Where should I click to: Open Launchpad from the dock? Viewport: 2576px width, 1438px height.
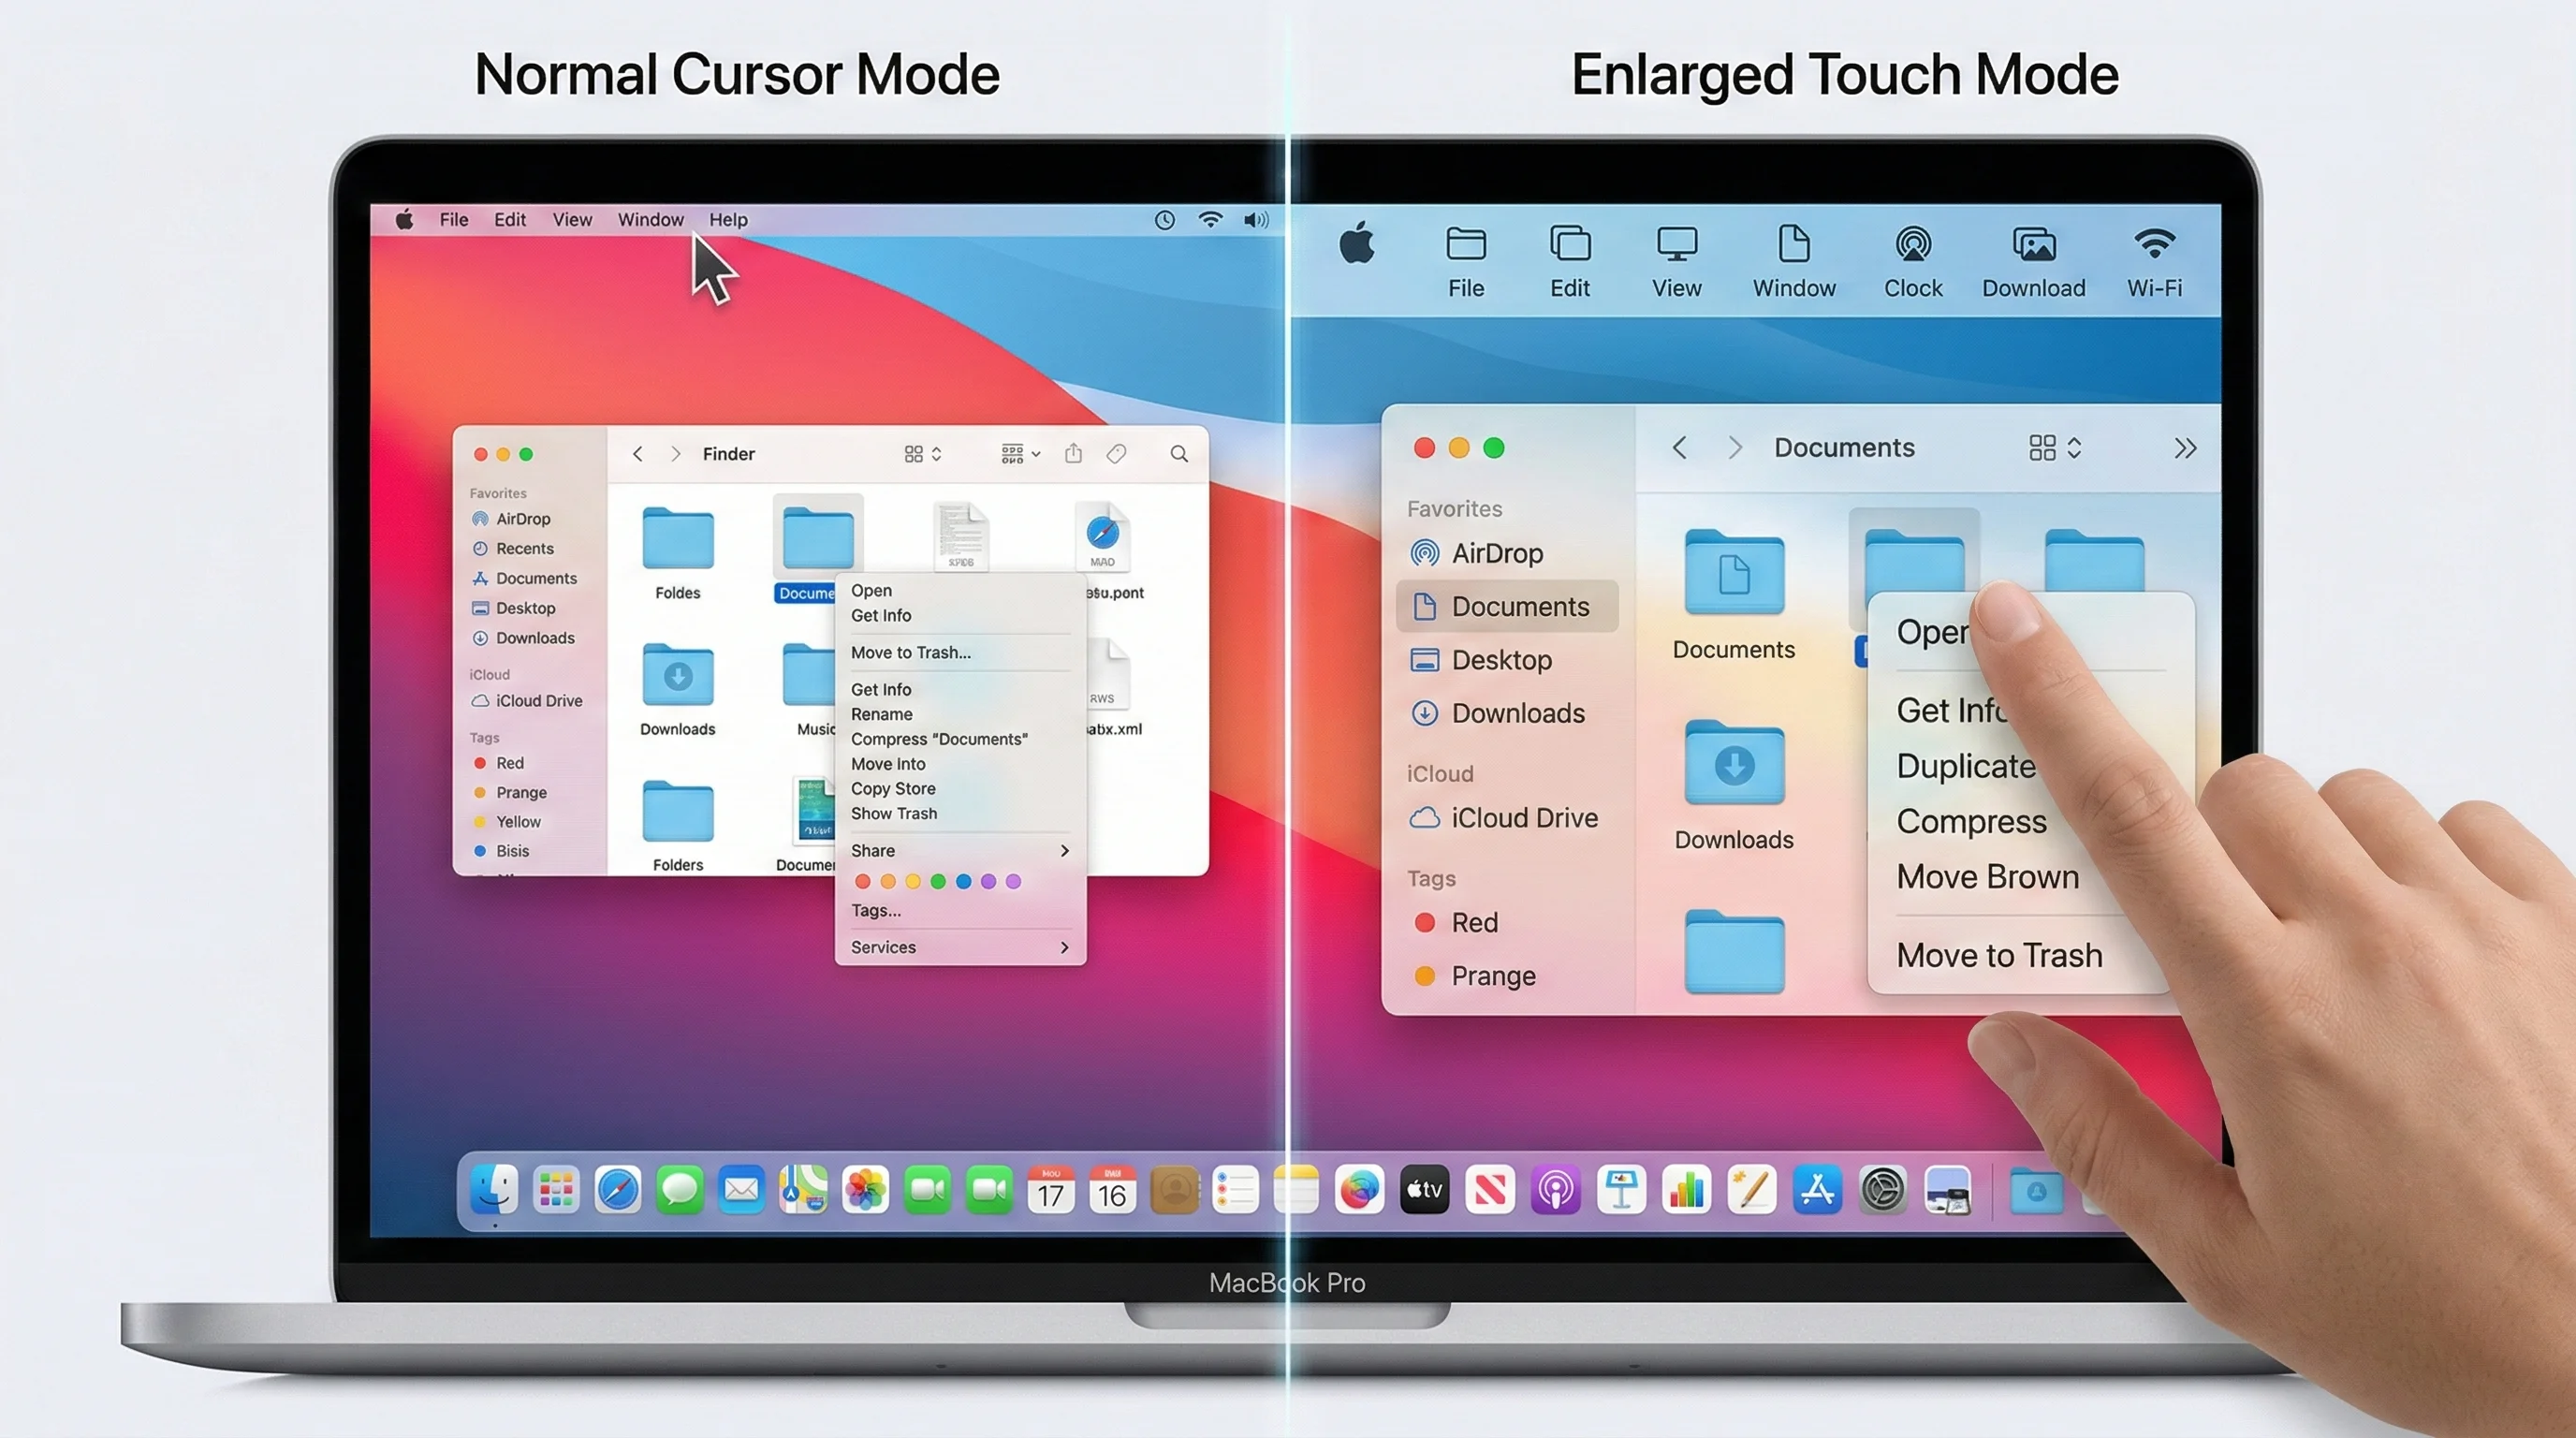556,1190
